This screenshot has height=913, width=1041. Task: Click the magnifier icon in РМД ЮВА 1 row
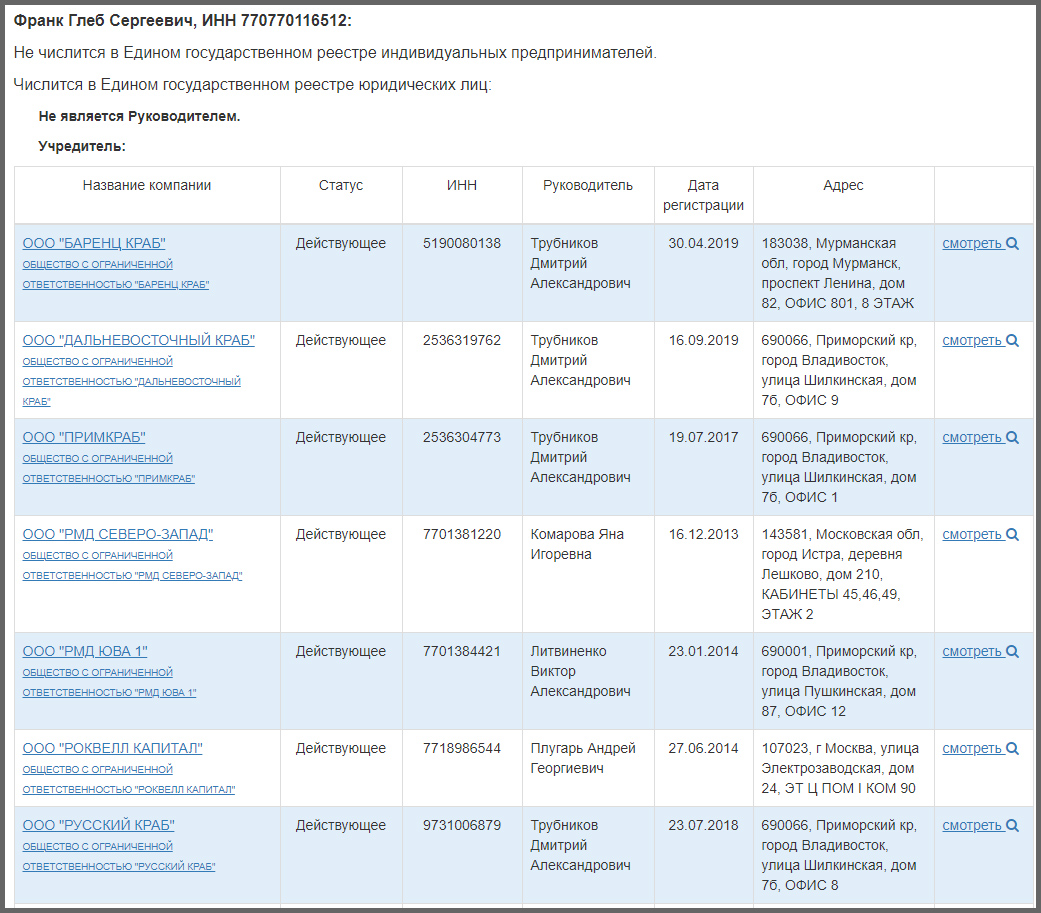click(x=1012, y=651)
